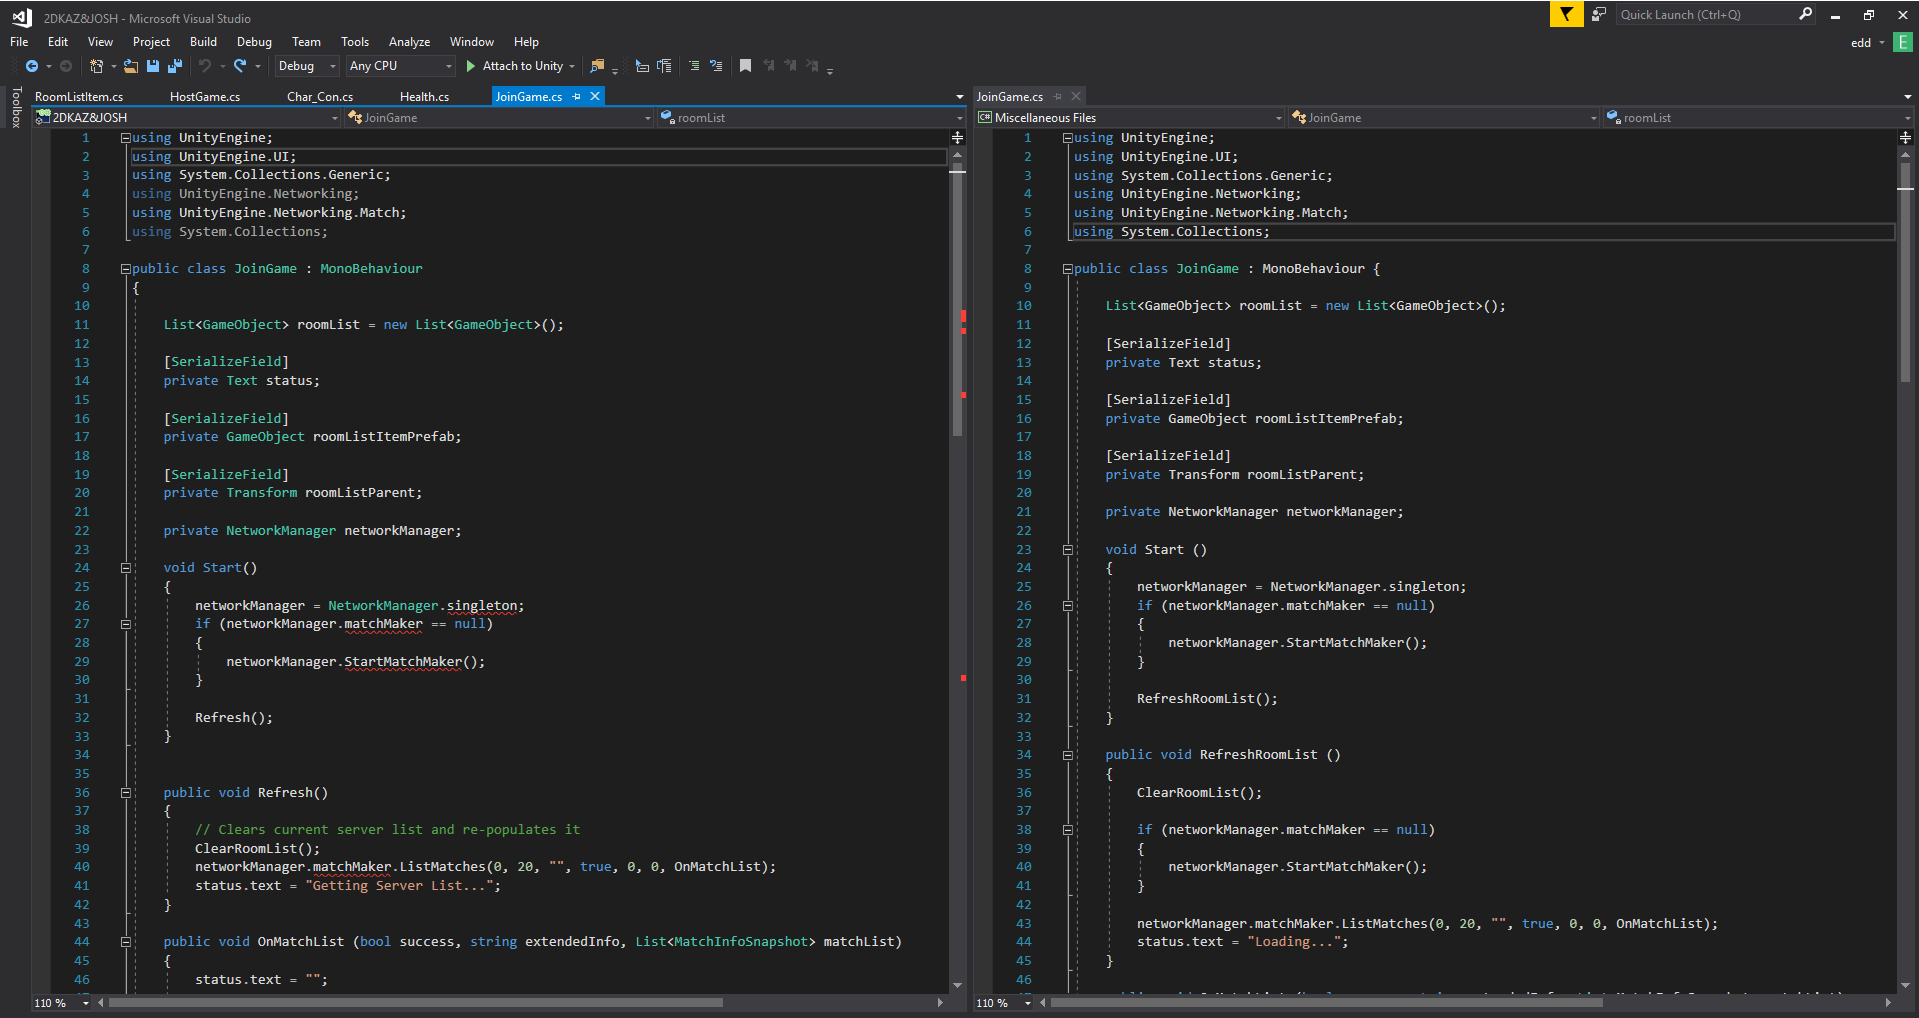The width and height of the screenshot is (1919, 1018).
Task: Click the Redo arrow icon
Action: pos(240,66)
